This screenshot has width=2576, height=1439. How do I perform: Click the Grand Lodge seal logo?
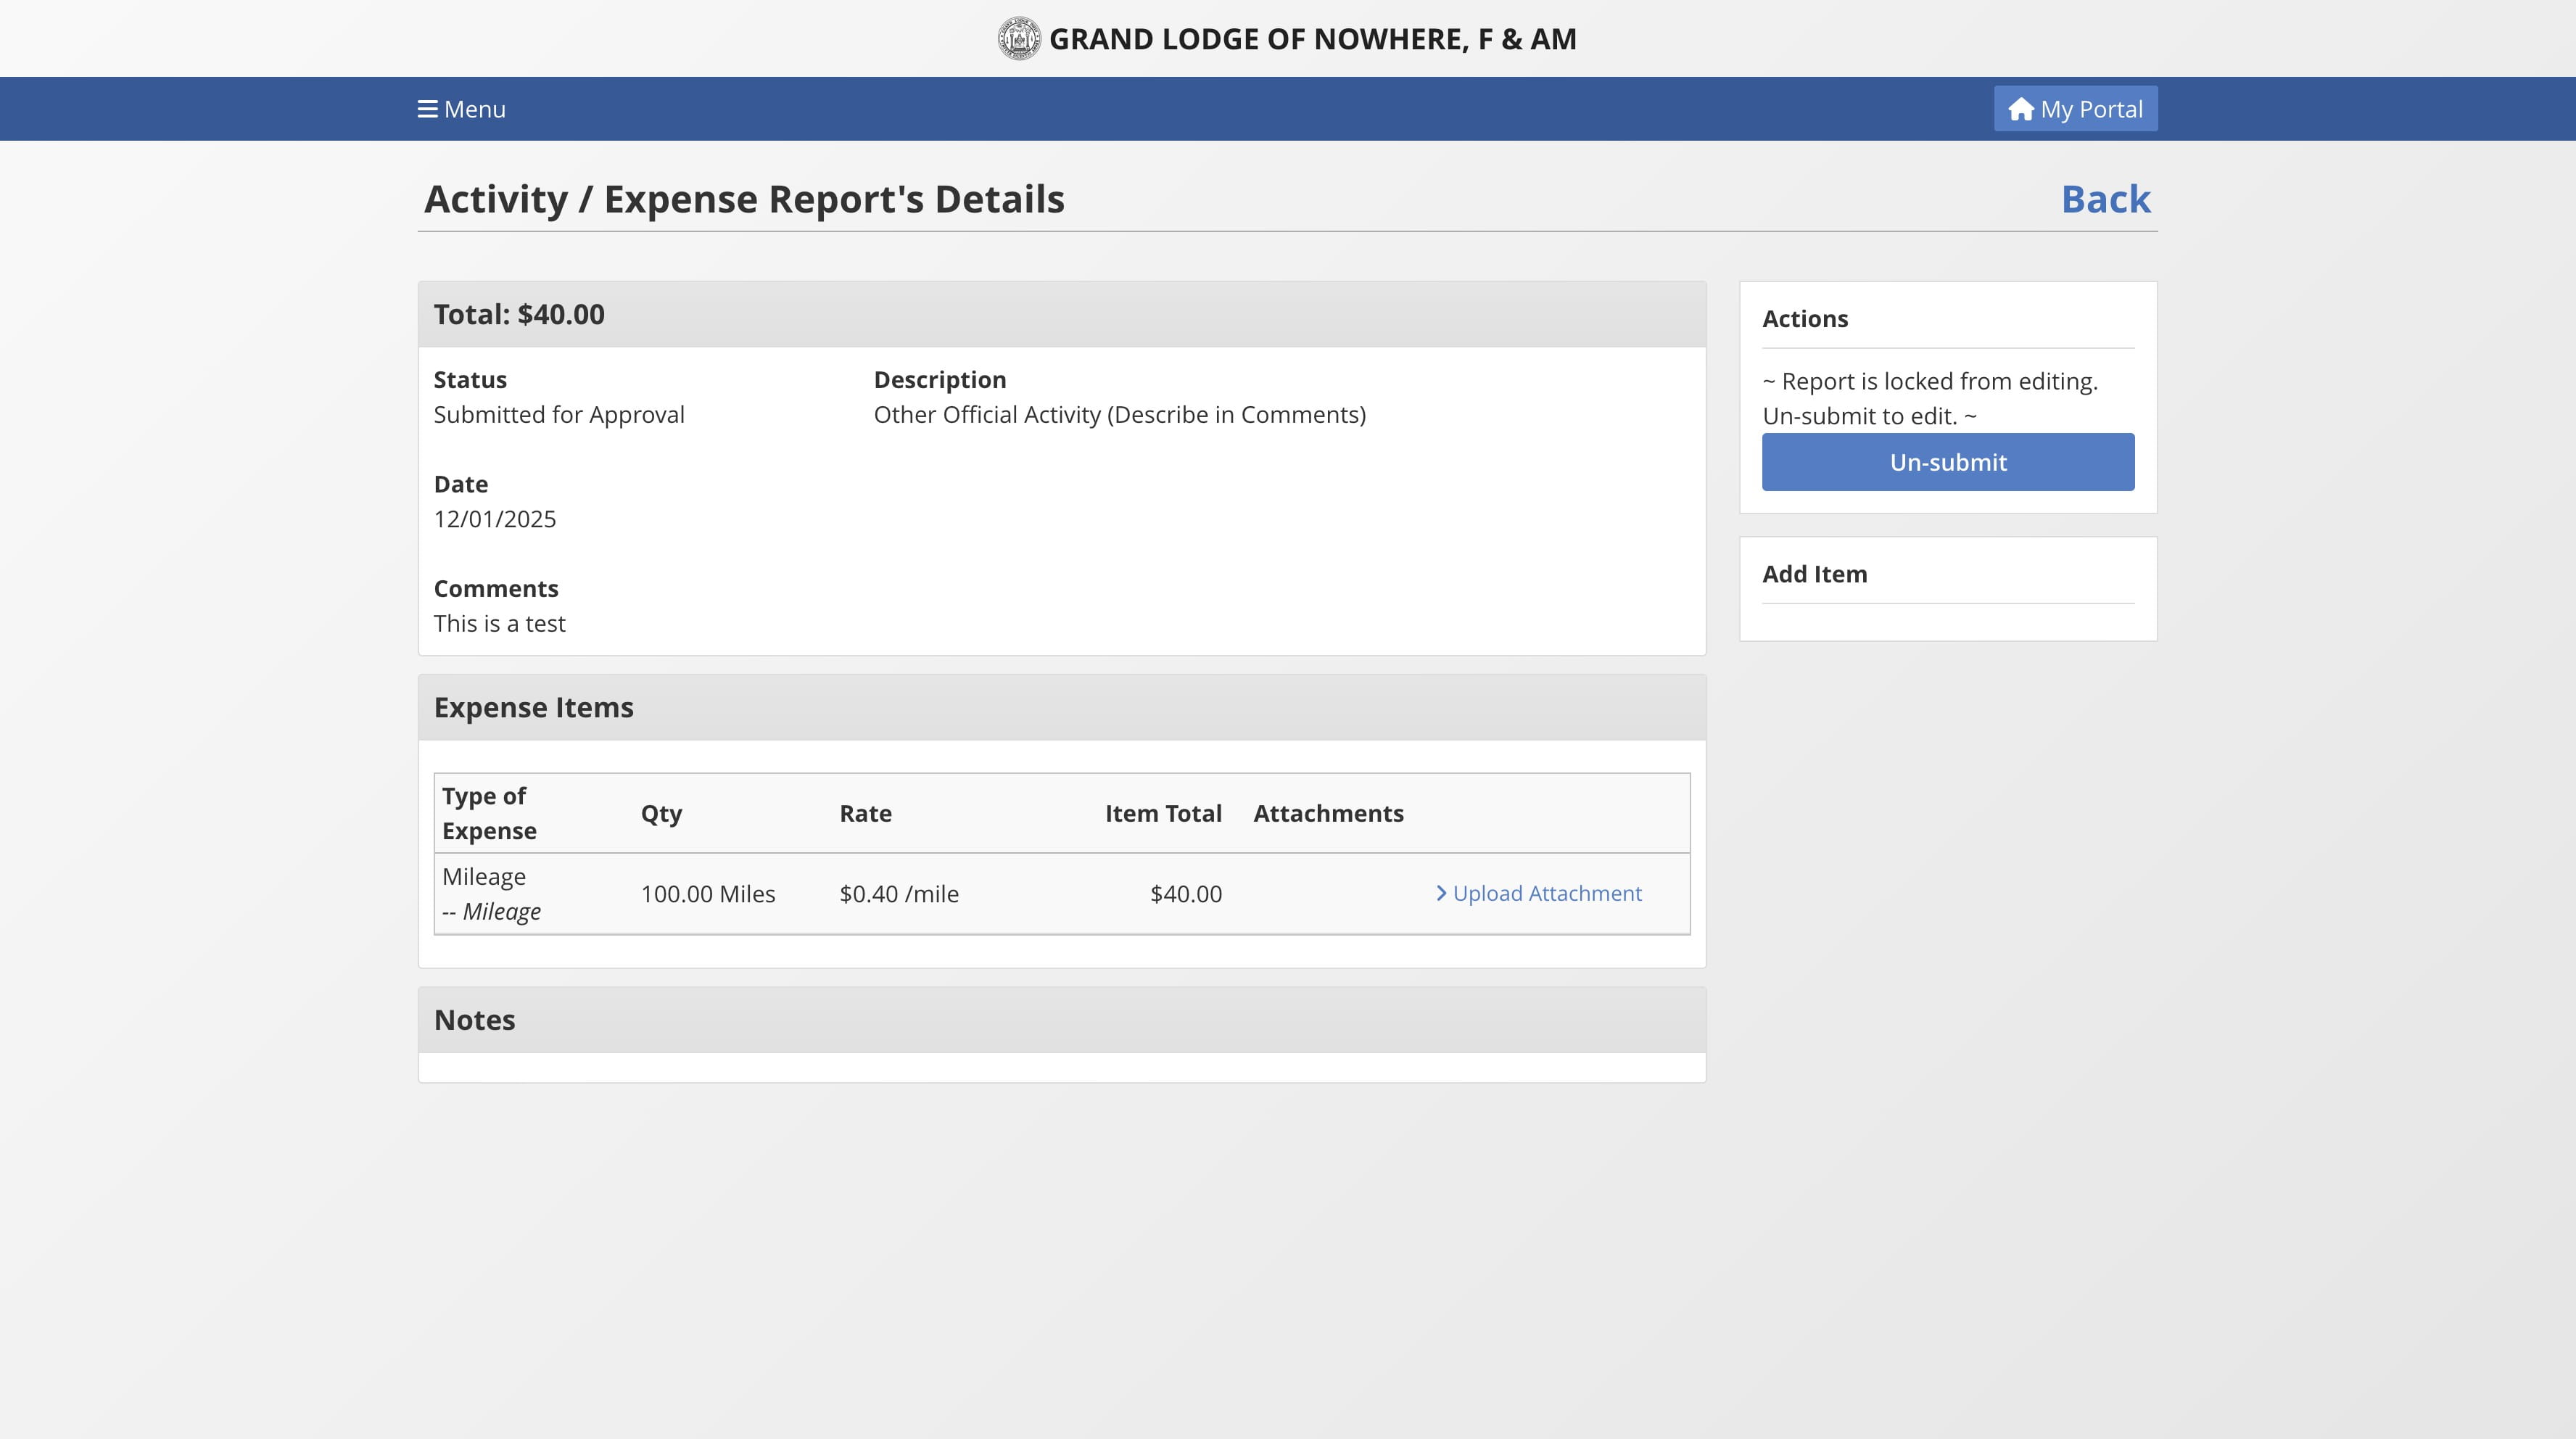click(1019, 39)
